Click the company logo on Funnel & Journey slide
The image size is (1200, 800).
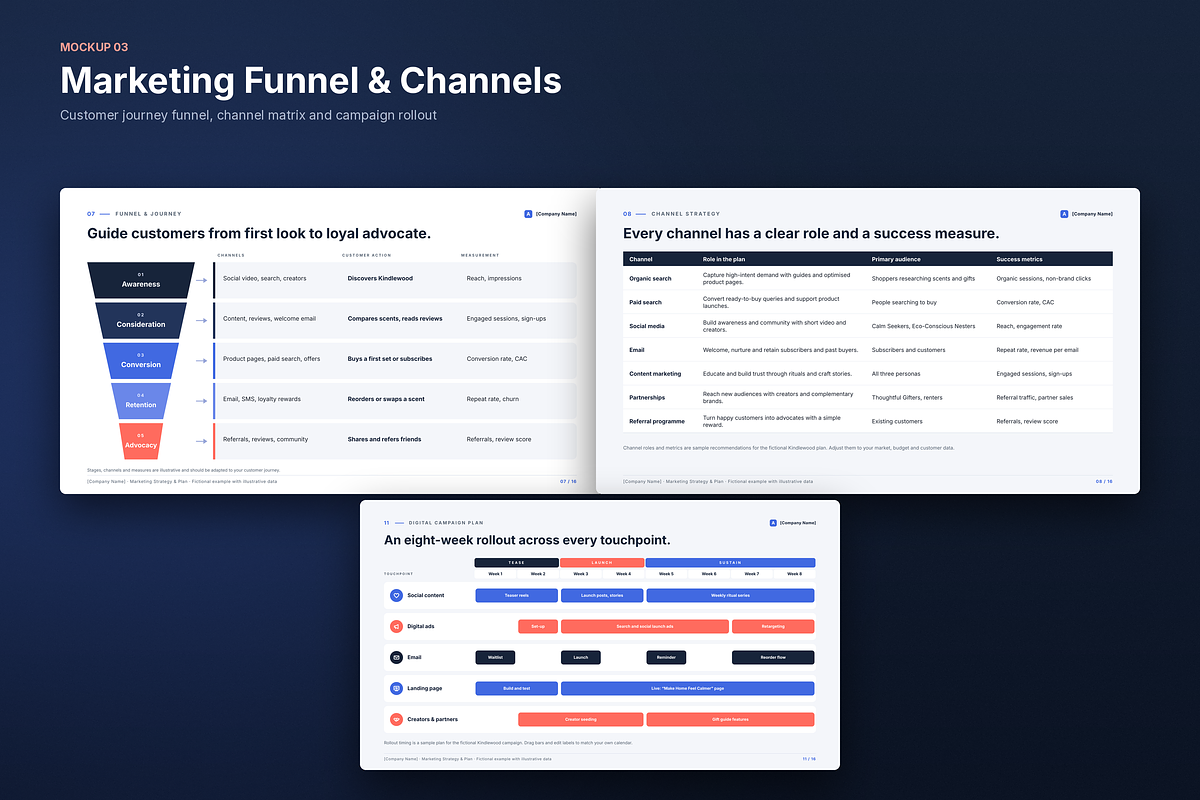point(528,213)
